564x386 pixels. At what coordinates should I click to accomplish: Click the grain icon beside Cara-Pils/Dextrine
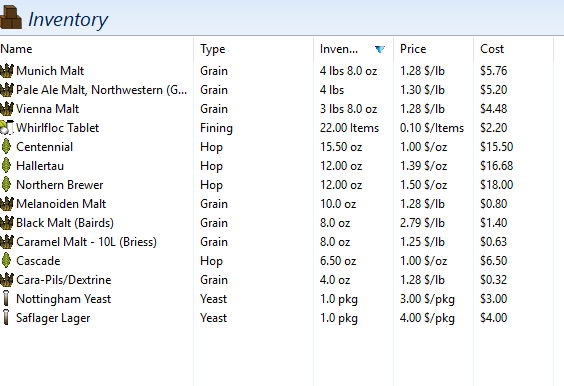[6, 280]
